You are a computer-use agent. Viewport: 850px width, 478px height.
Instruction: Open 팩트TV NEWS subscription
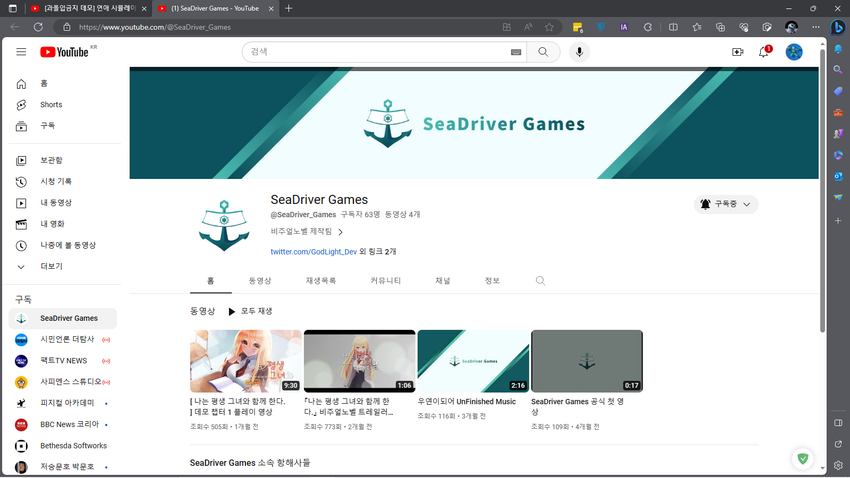[63, 361]
